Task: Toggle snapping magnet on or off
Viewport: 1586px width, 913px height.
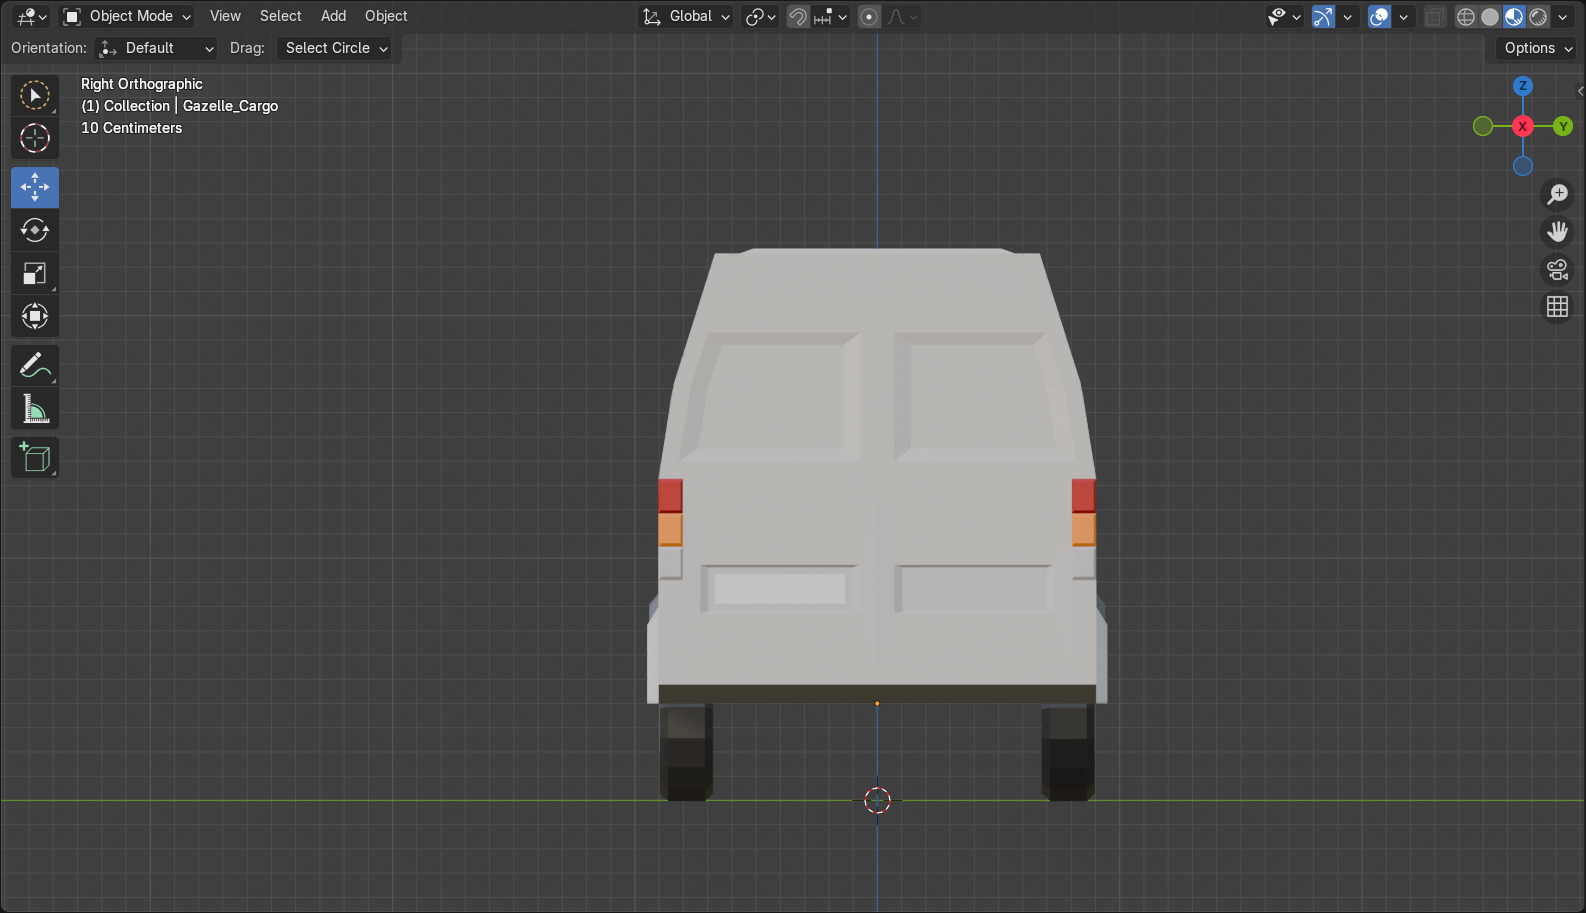Action: coord(797,16)
